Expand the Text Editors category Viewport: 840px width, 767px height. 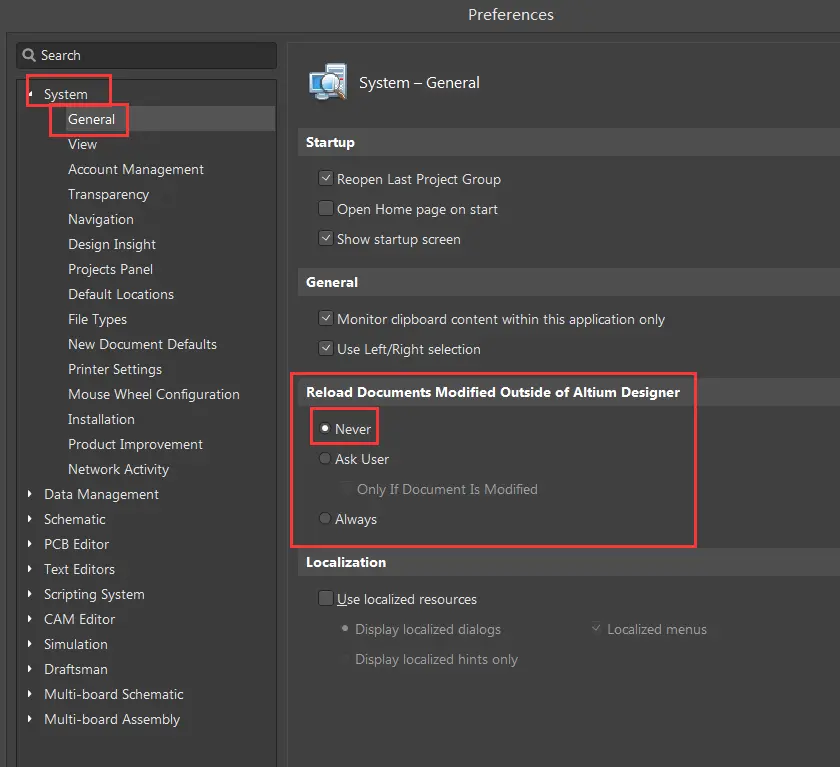(x=30, y=569)
